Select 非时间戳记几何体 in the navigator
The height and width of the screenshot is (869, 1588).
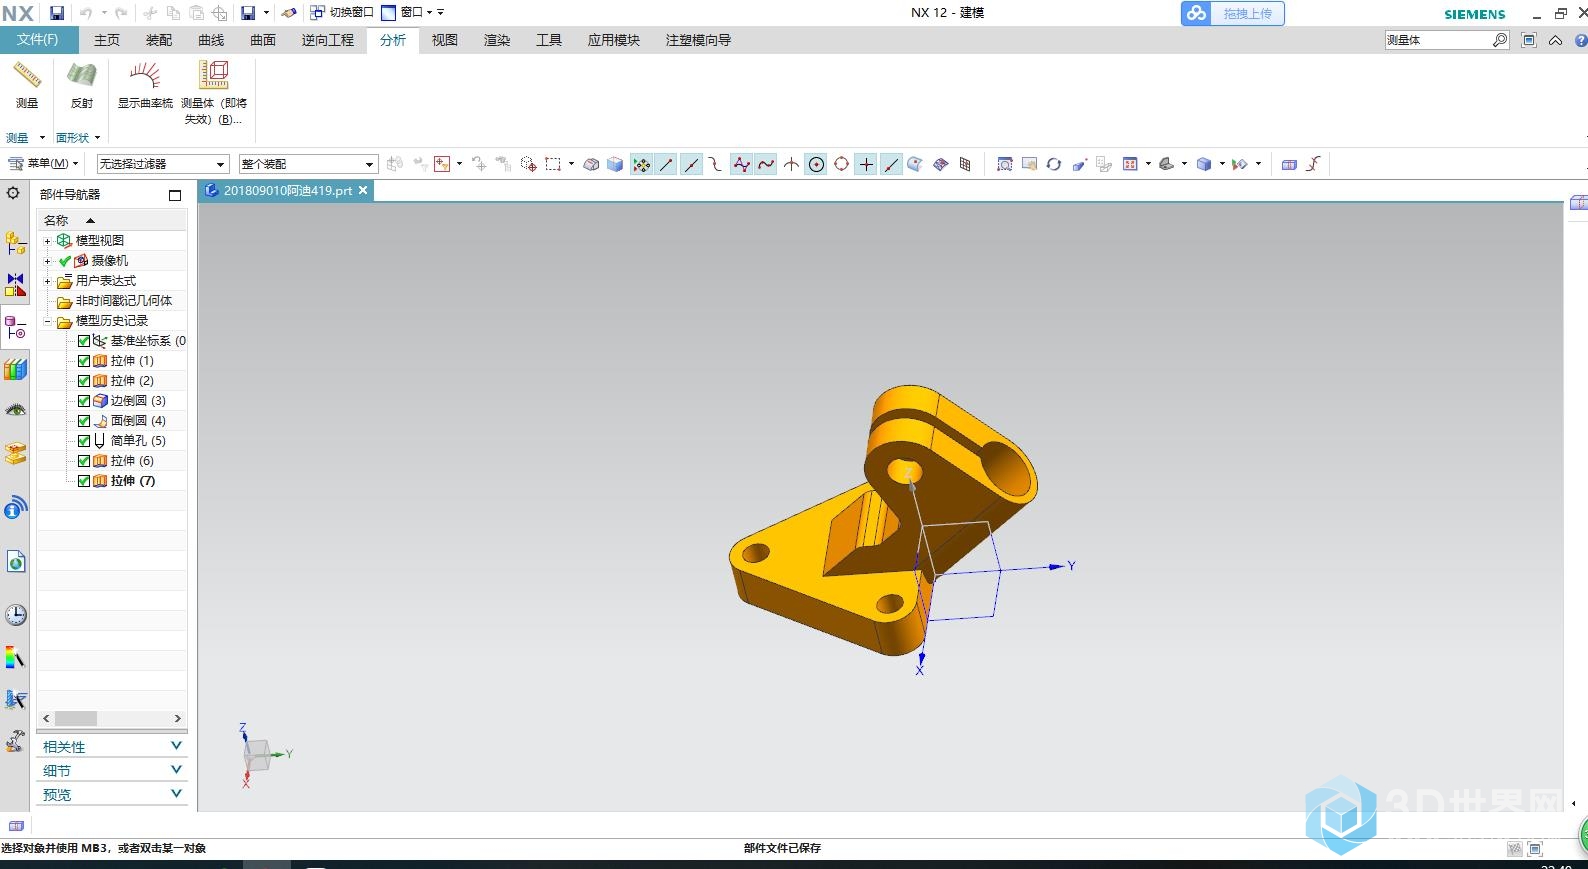point(123,301)
